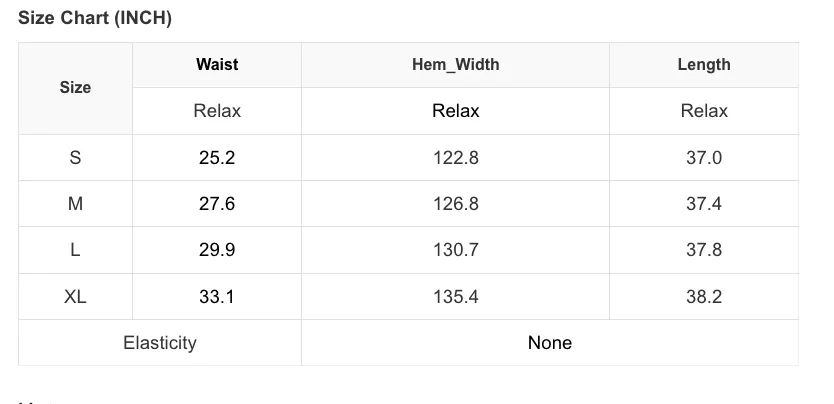Click the Relax subheader under Hem_Width
Image resolution: width=834 pixels, height=404 pixels.
click(456, 111)
